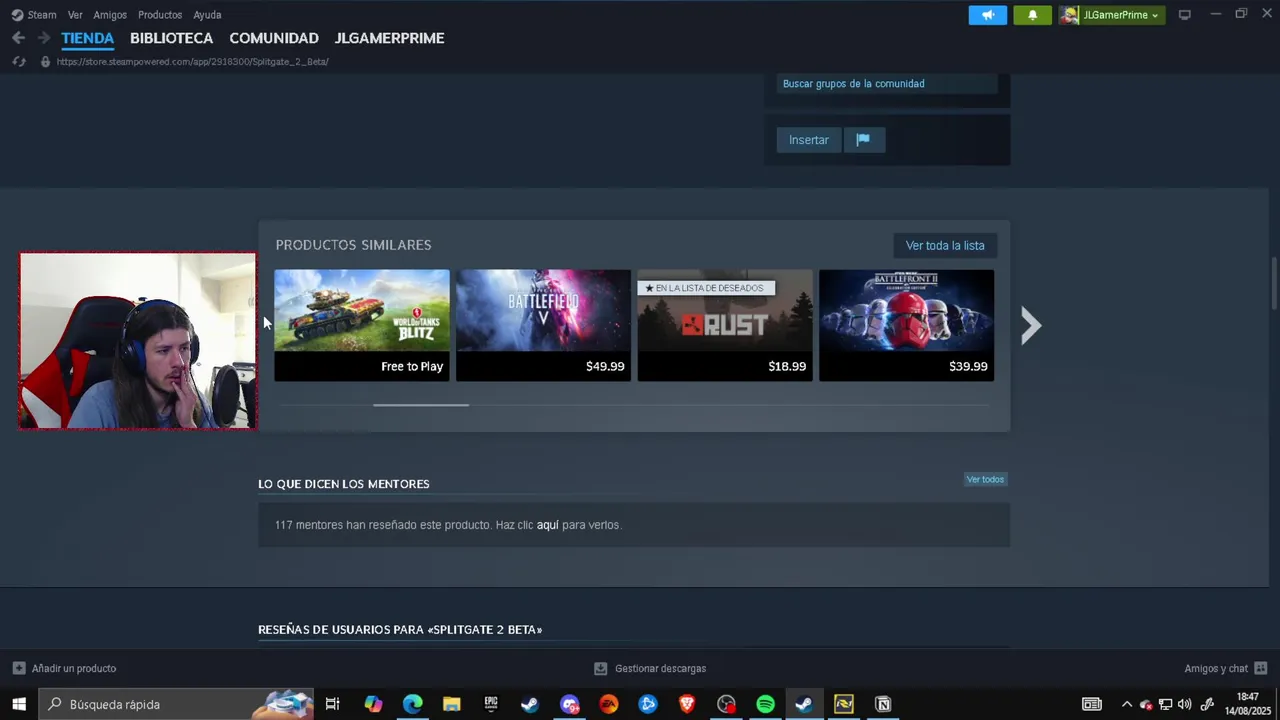Open Gestionar descargas
The image size is (1280, 720).
(650, 668)
